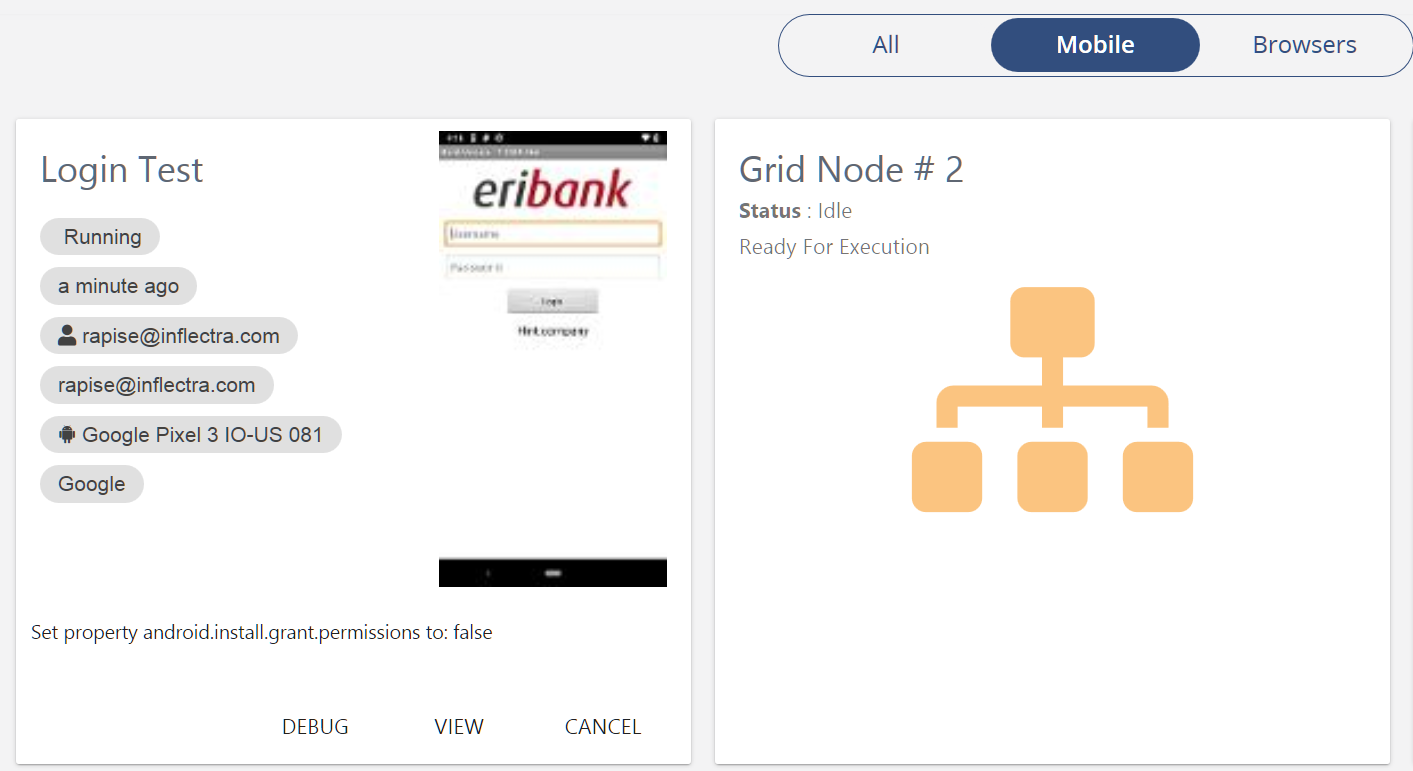Image resolution: width=1413 pixels, height=771 pixels.
Task: Click the Password field in the device preview
Action: [552, 267]
